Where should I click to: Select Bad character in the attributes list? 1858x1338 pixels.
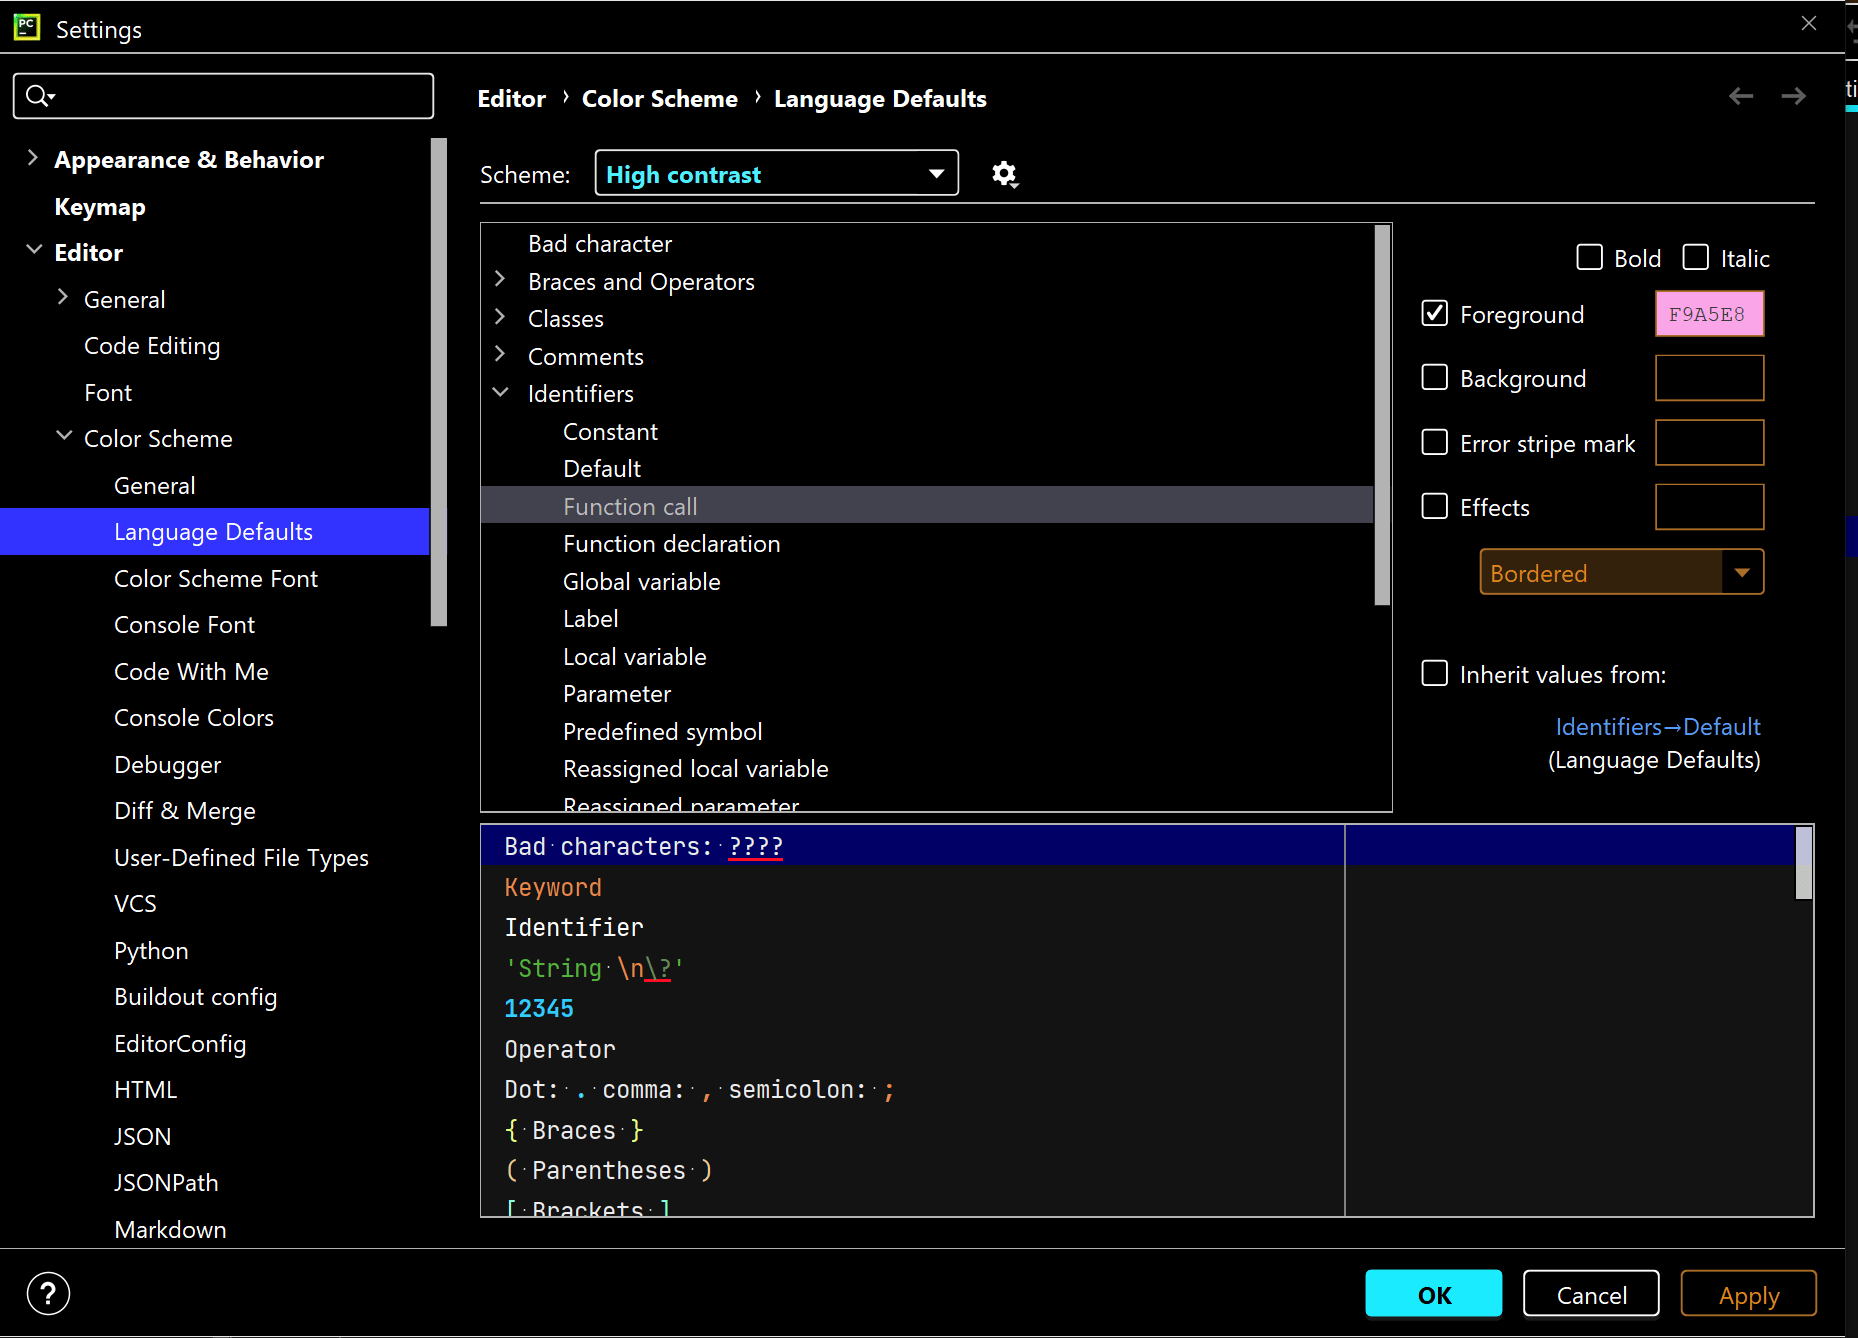[x=600, y=244]
